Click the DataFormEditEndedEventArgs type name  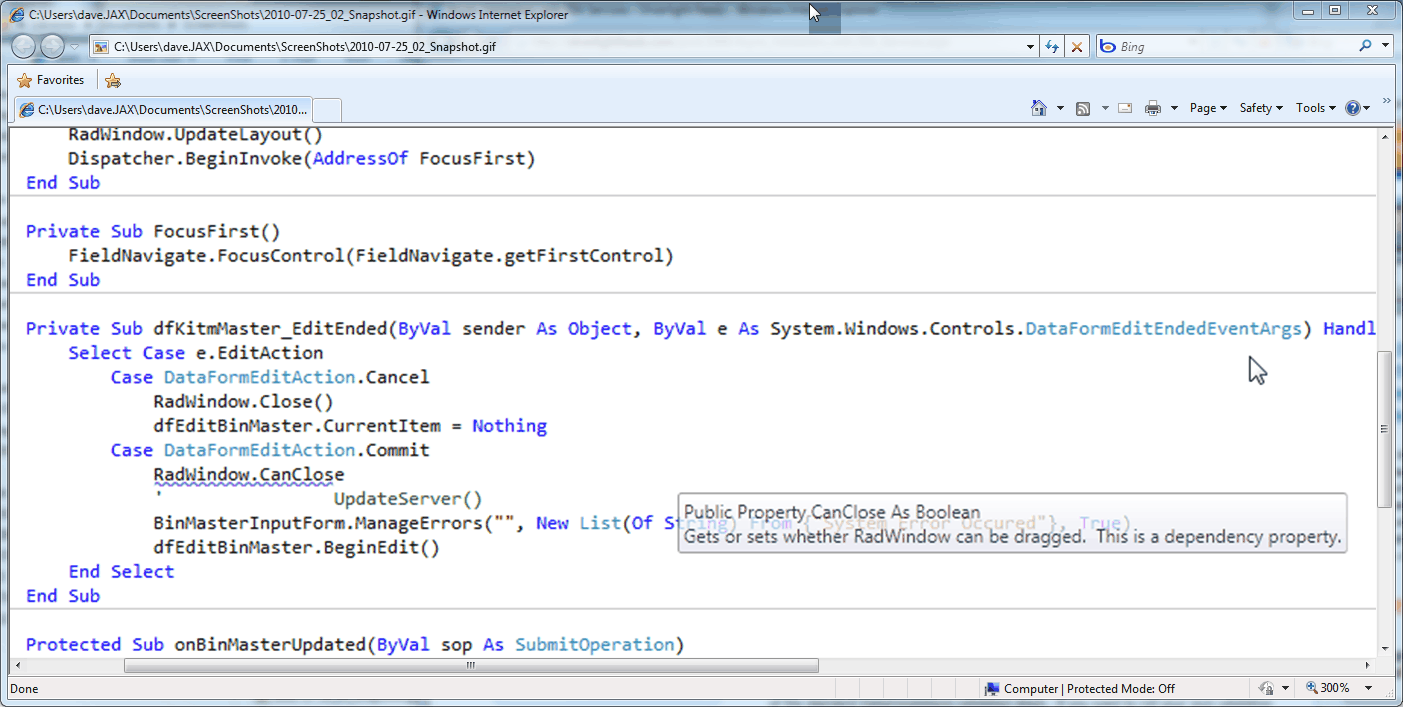coord(1163,329)
